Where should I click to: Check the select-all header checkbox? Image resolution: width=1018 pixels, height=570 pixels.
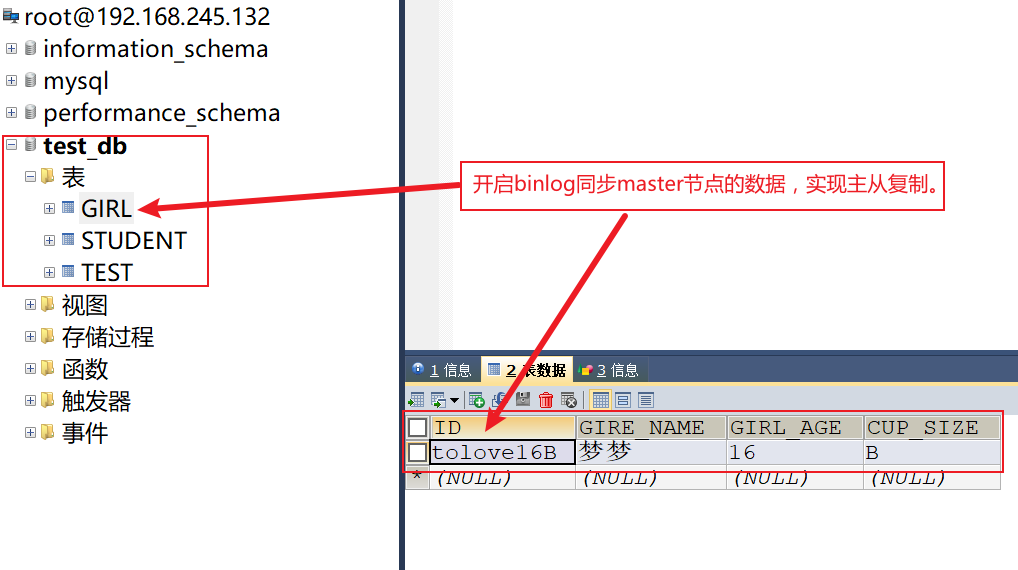pyautogui.click(x=417, y=427)
